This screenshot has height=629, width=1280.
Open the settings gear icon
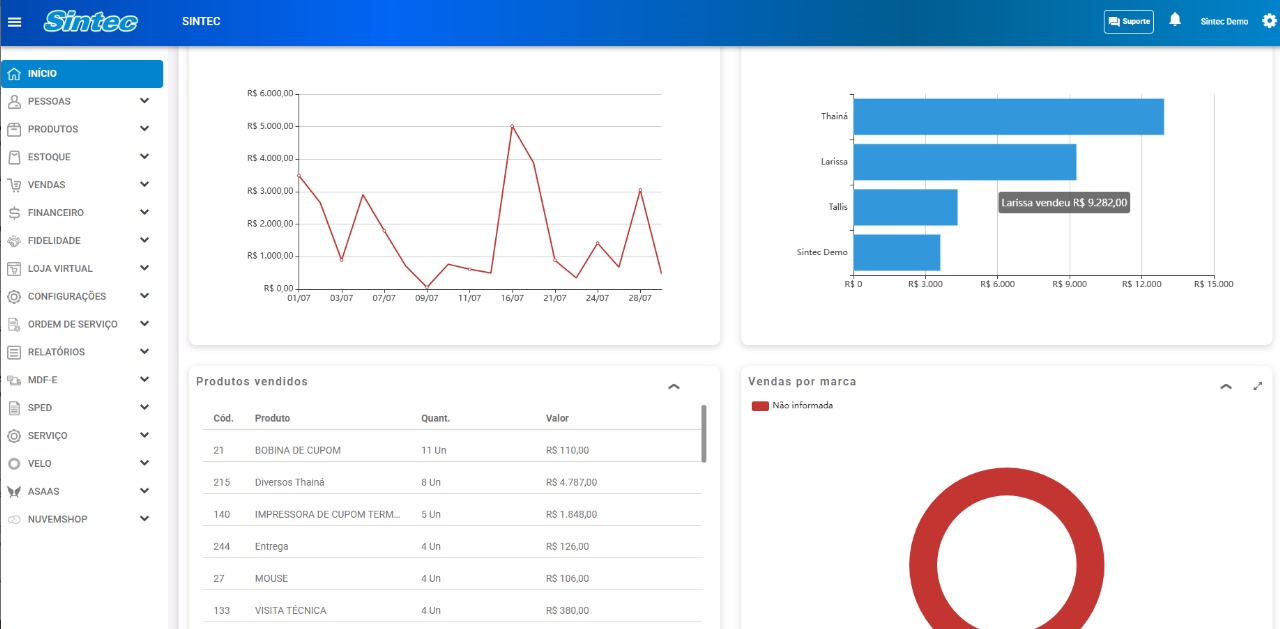(x=1270, y=21)
